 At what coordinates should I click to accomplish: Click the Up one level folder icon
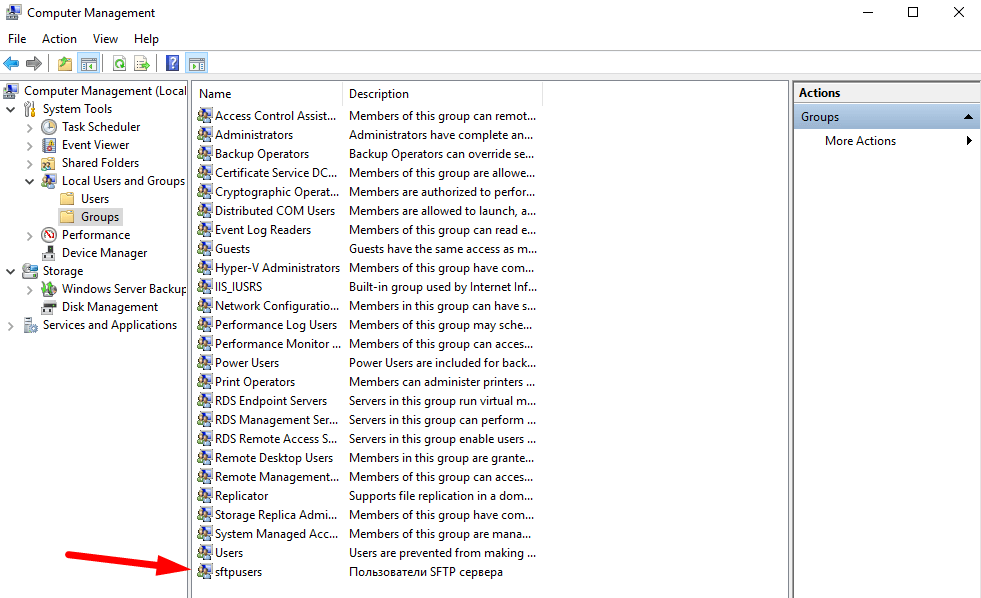tap(64, 63)
